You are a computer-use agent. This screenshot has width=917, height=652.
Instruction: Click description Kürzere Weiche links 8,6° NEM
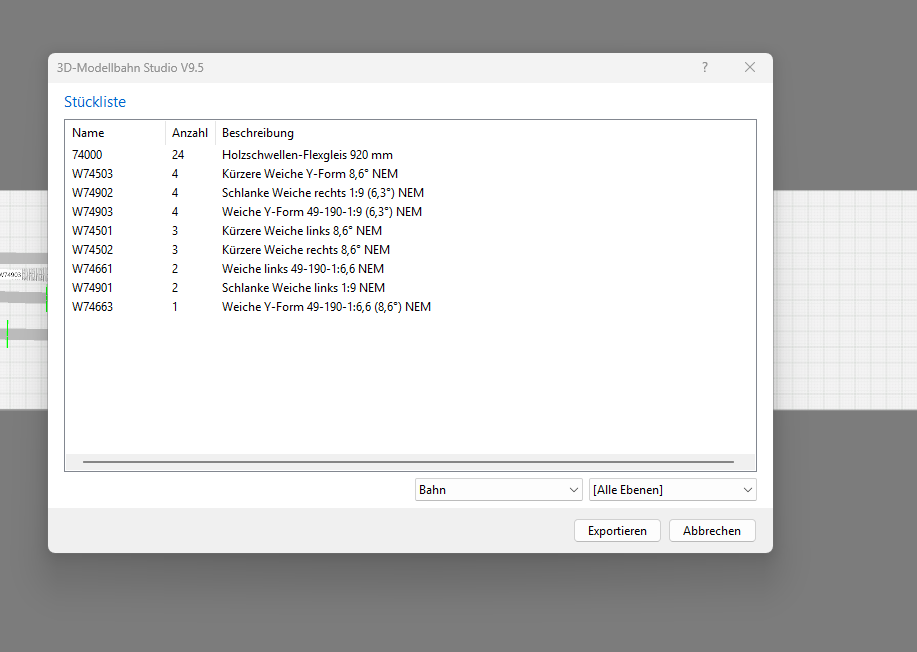coord(302,231)
